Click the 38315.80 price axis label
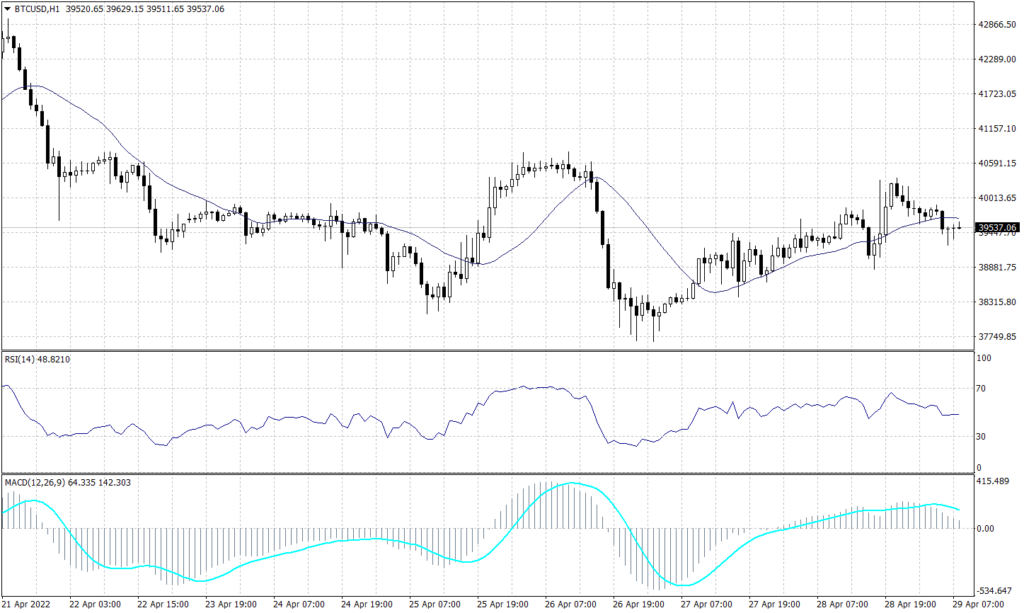The height and width of the screenshot is (613, 1024). click(997, 302)
